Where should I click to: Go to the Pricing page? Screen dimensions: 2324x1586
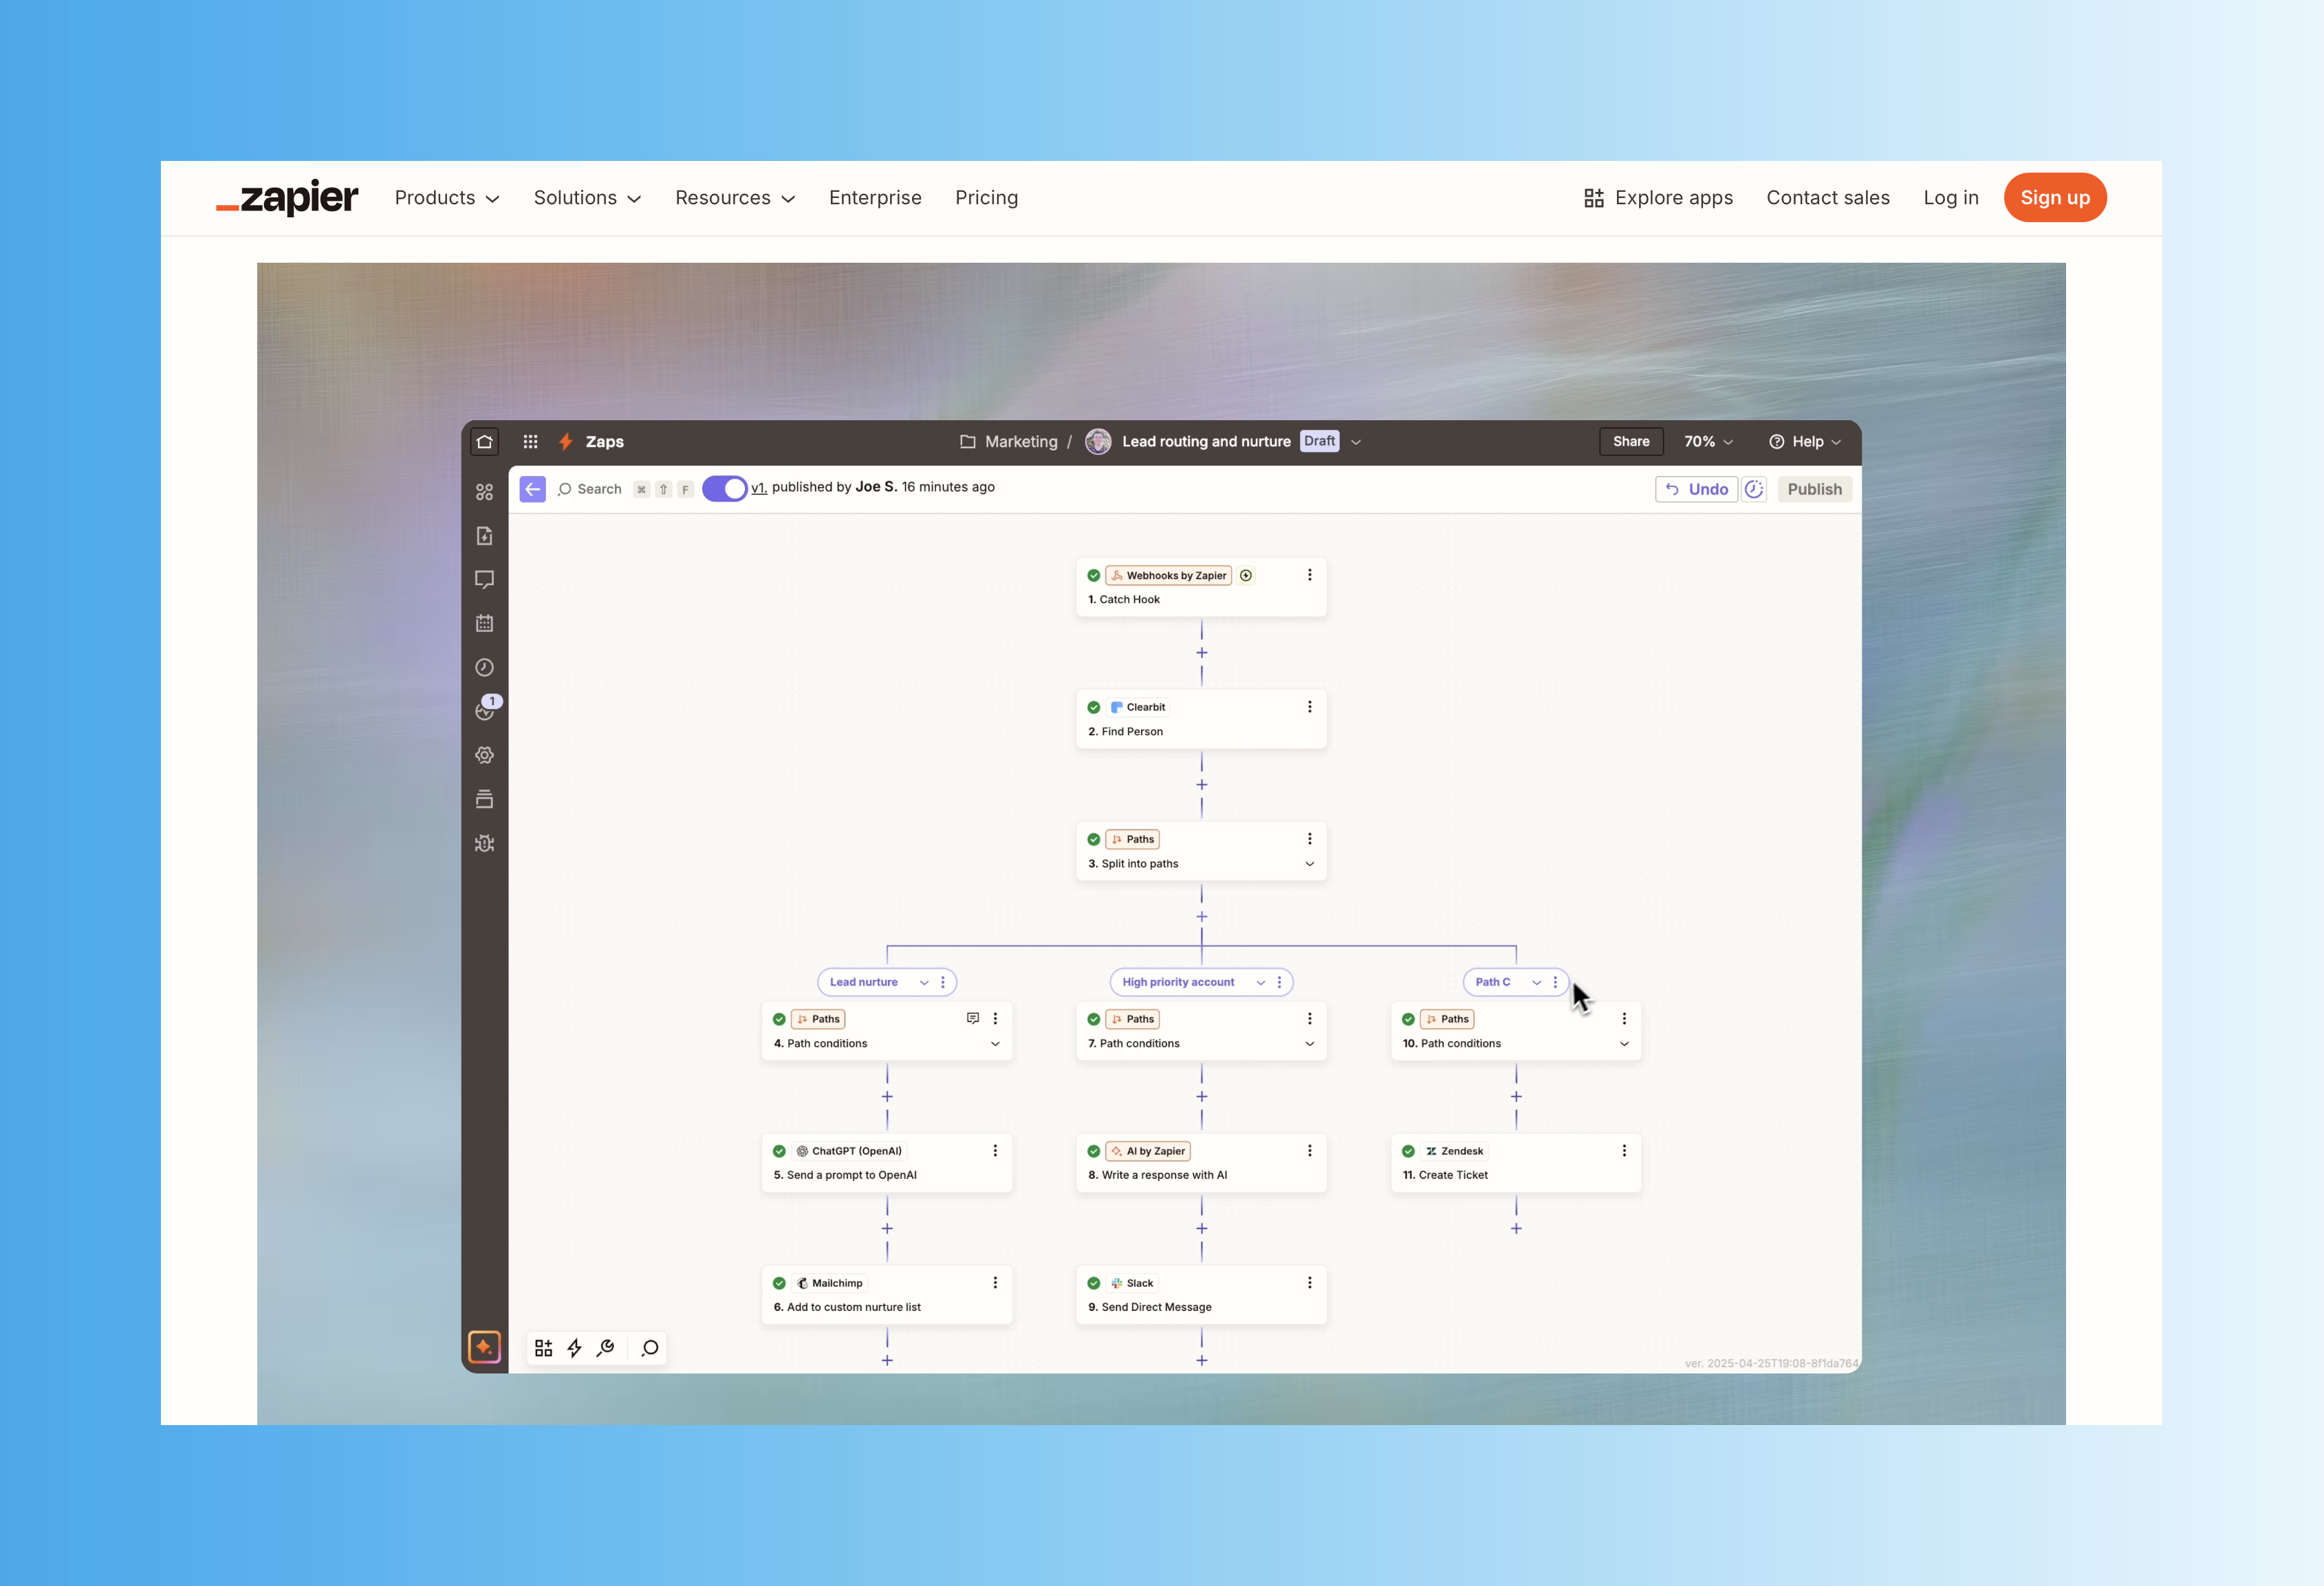coord(986,197)
